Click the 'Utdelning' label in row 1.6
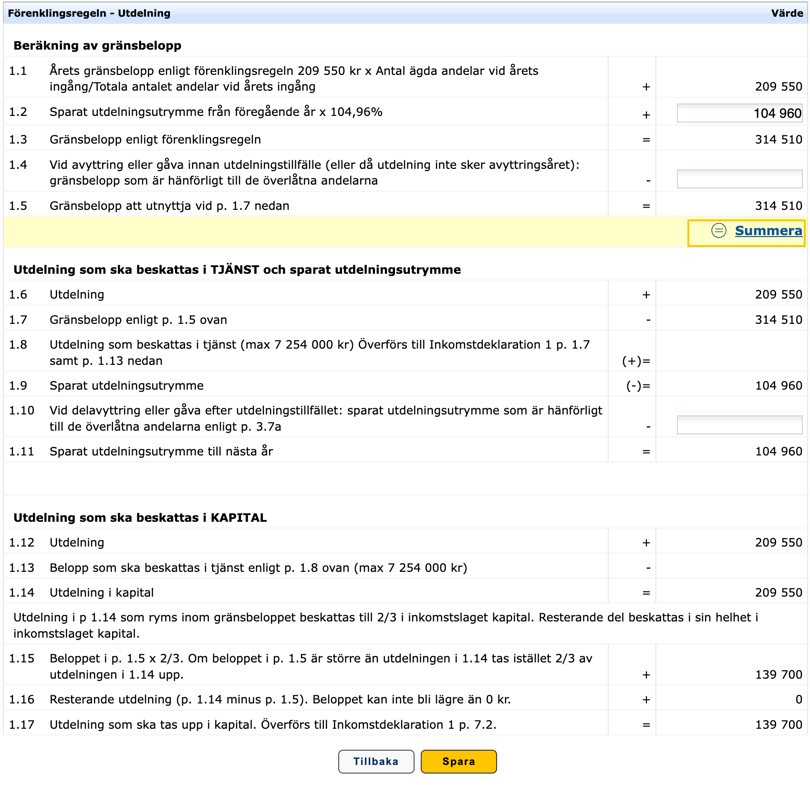Screen dimensions: 810x785 point(77,294)
